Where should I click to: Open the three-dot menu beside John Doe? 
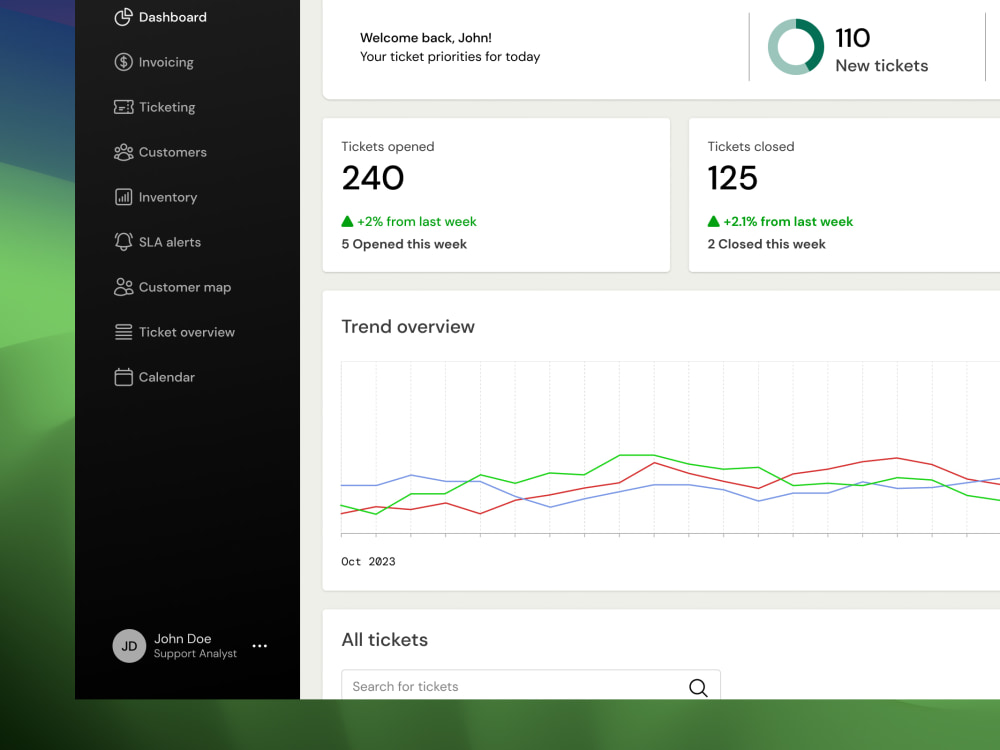(x=260, y=646)
